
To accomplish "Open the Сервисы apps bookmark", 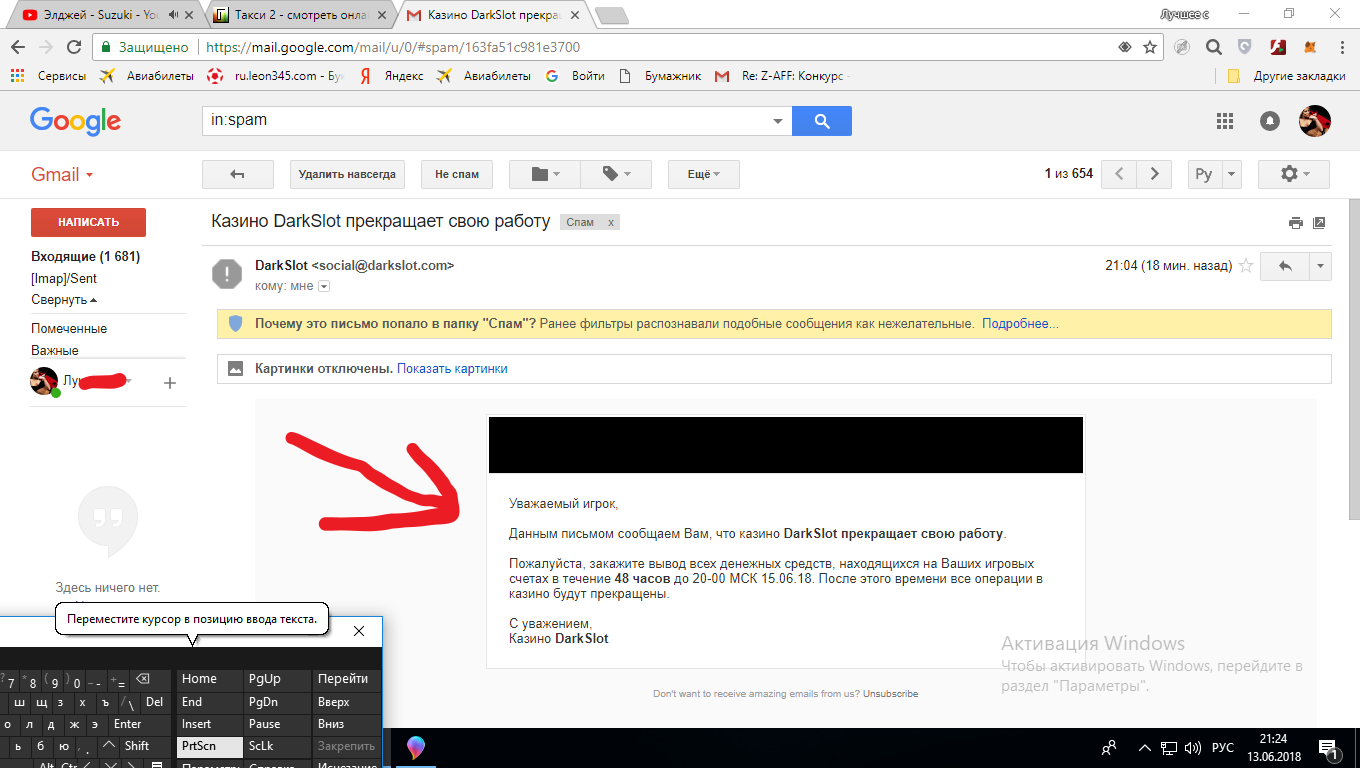I will [48, 76].
